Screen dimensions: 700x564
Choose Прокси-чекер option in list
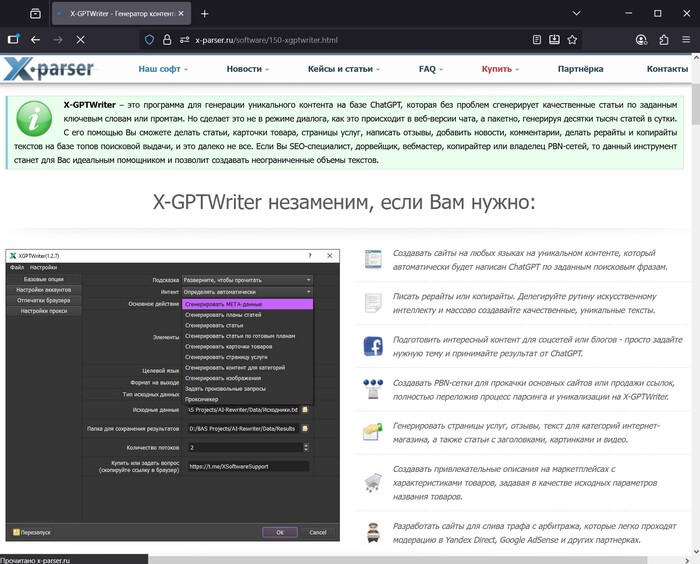(x=247, y=399)
